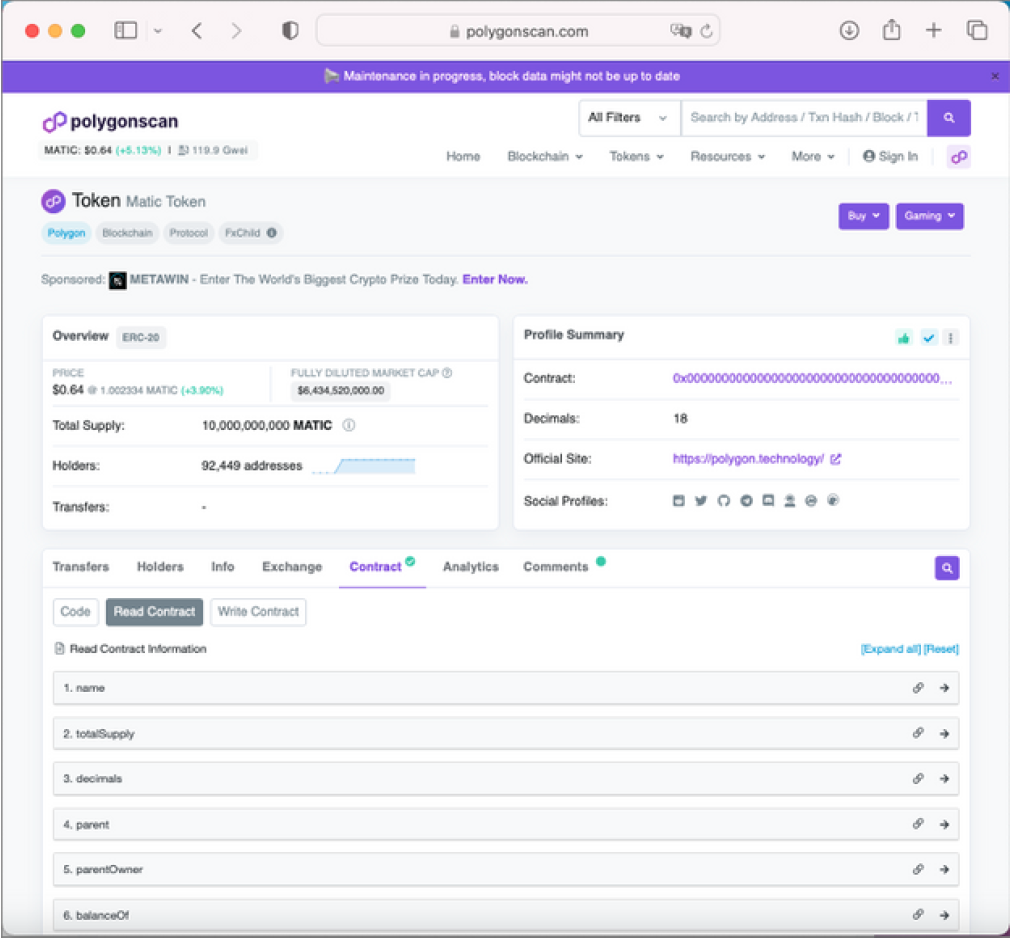Screen dimensions: 1012x938
Task: Show Safari downloads
Action: tap(849, 30)
